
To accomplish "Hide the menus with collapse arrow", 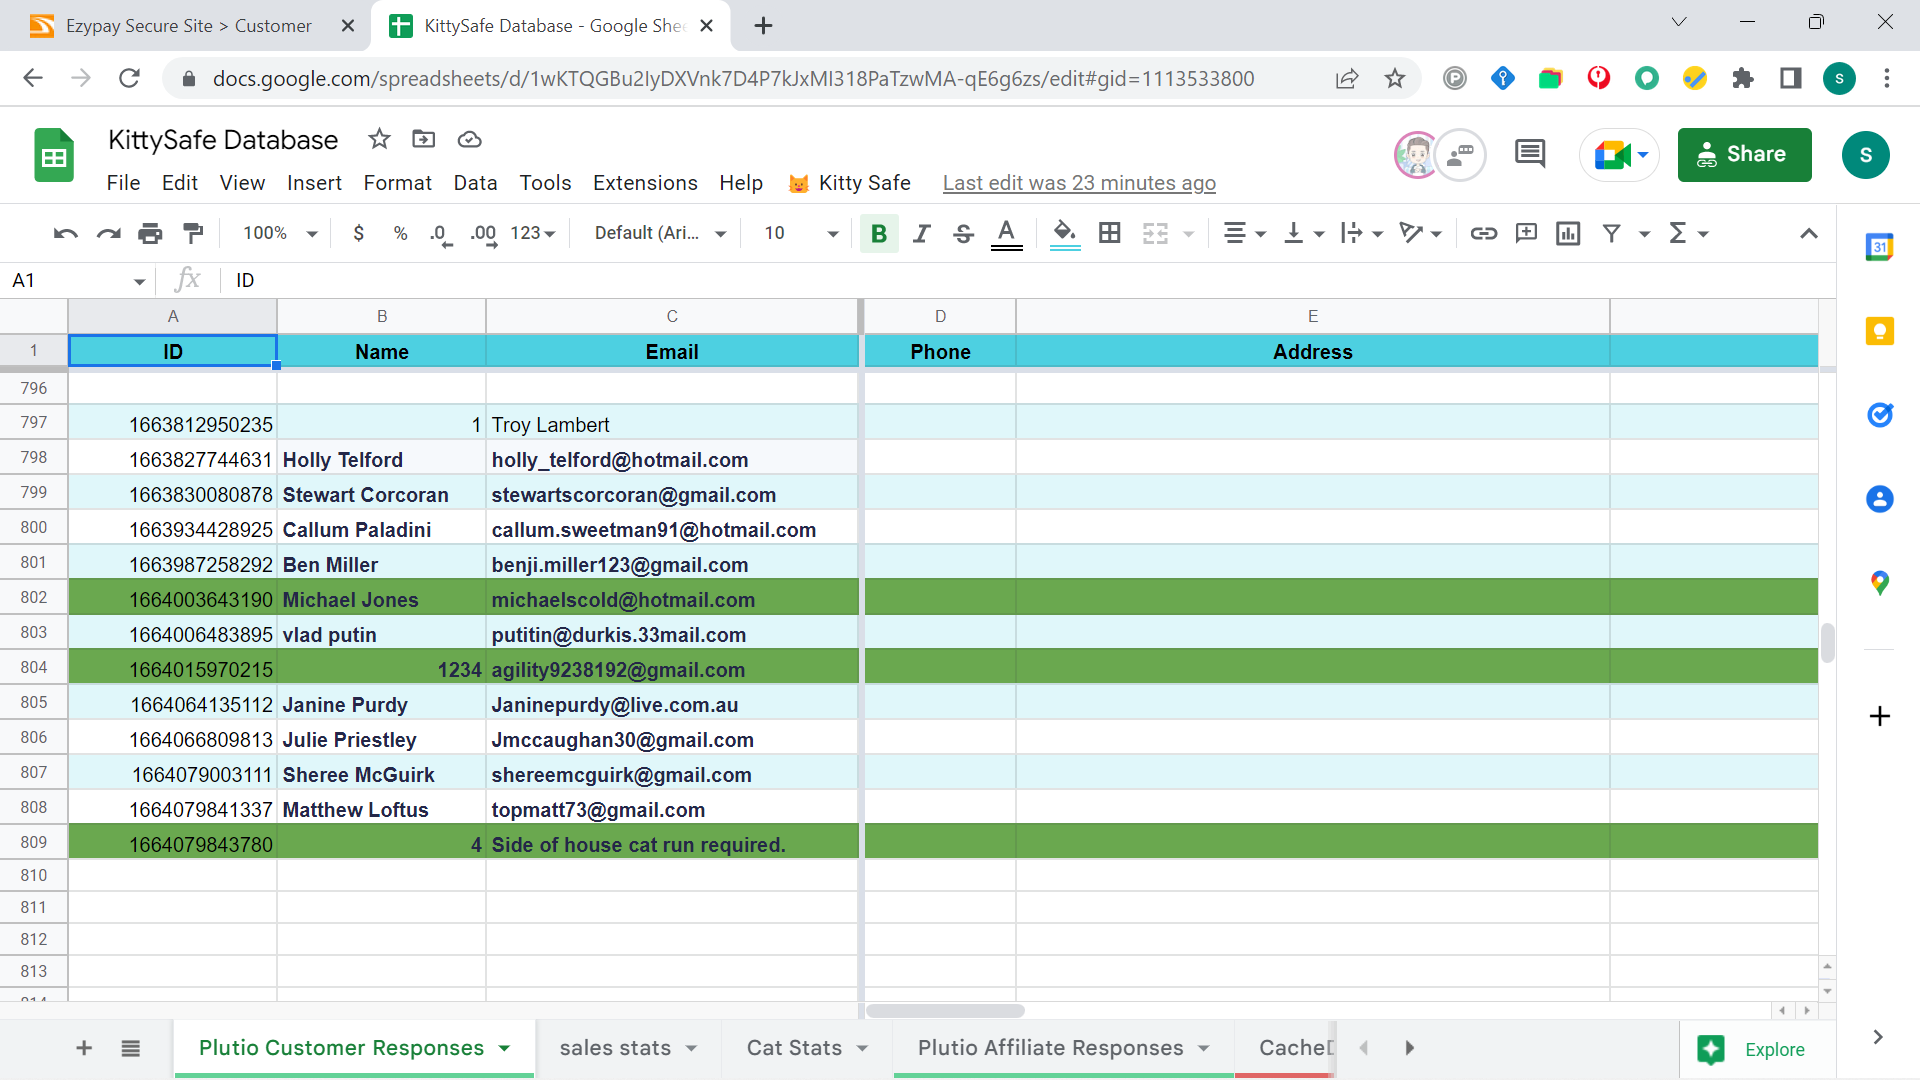I will pos(1808,233).
